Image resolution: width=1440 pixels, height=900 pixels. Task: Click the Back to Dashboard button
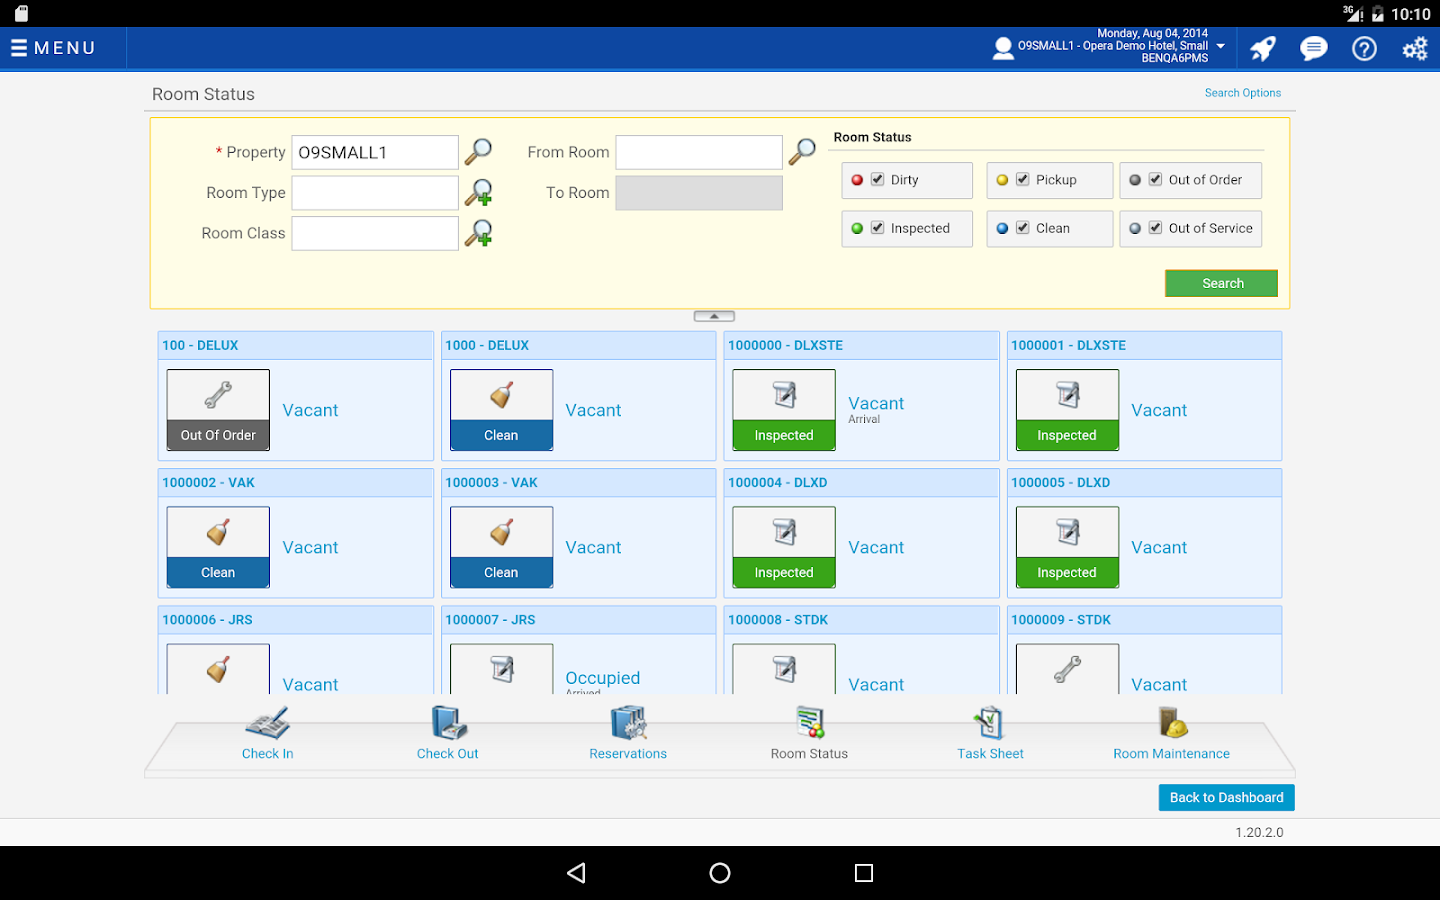point(1226,797)
